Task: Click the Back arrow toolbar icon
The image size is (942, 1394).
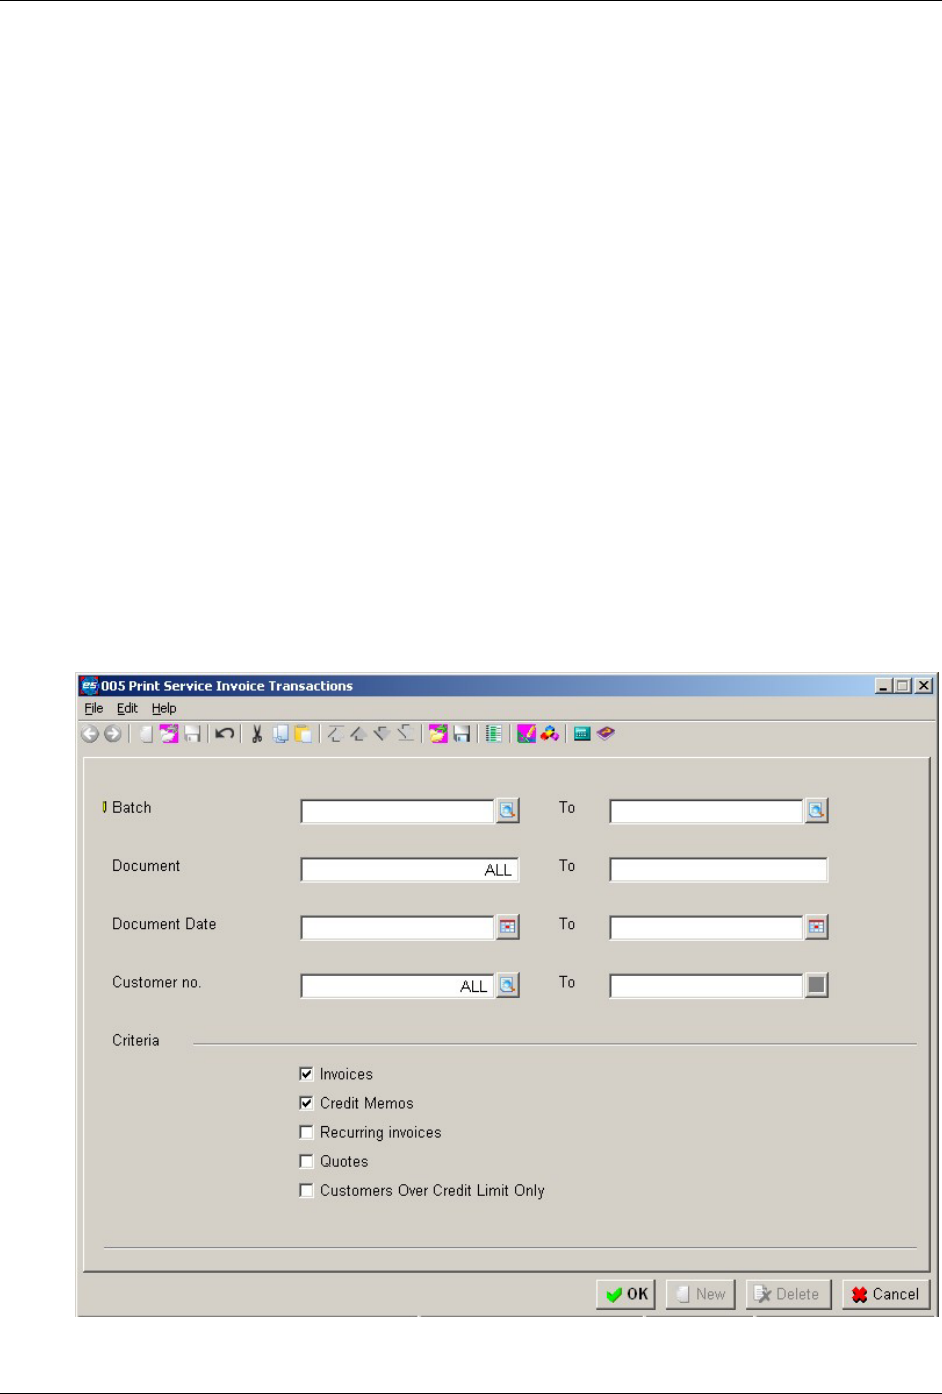Action: point(90,734)
